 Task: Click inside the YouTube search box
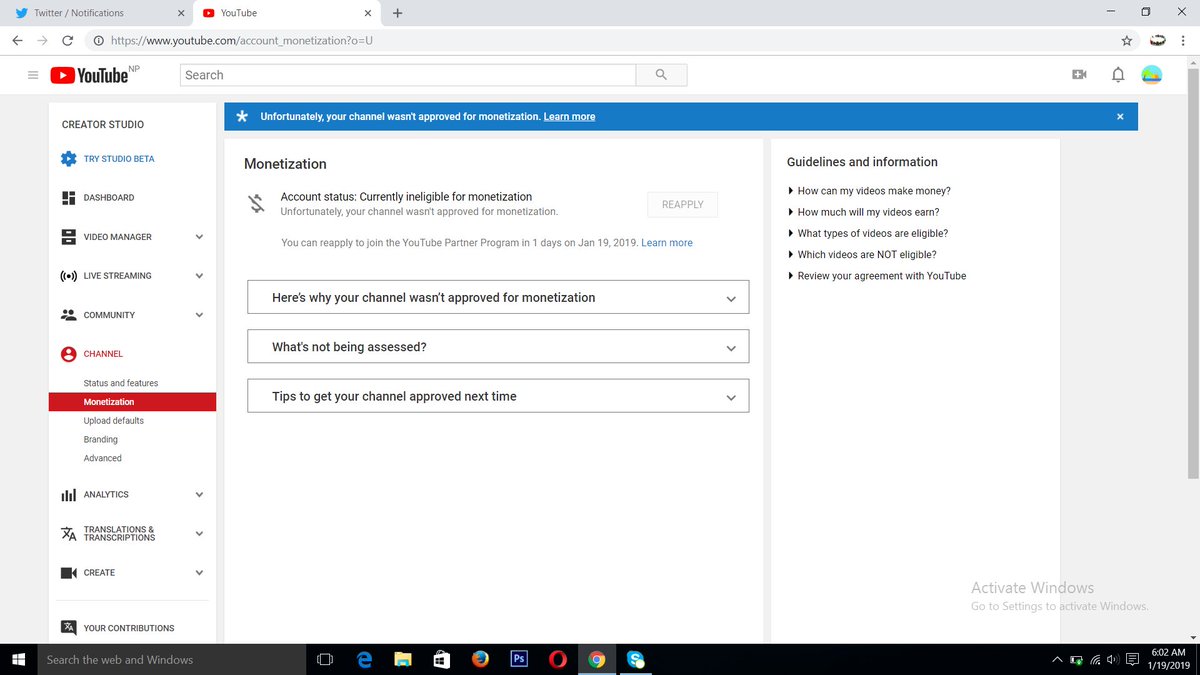tap(408, 75)
